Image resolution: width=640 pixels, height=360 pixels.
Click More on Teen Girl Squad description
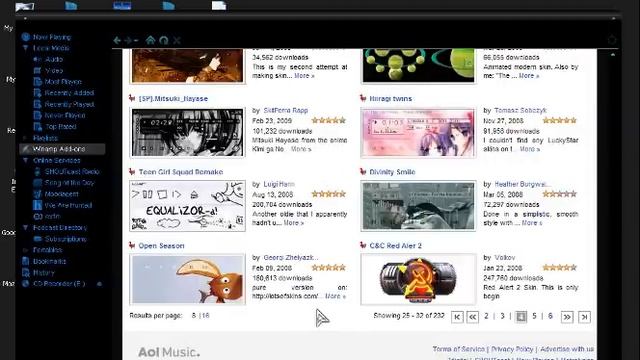(293, 223)
